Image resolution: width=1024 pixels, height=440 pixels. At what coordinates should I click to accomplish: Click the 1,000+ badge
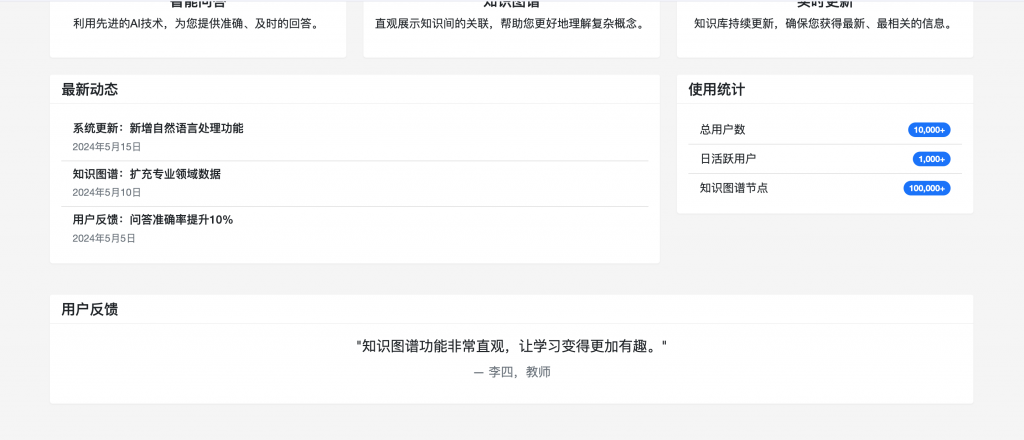(931, 159)
